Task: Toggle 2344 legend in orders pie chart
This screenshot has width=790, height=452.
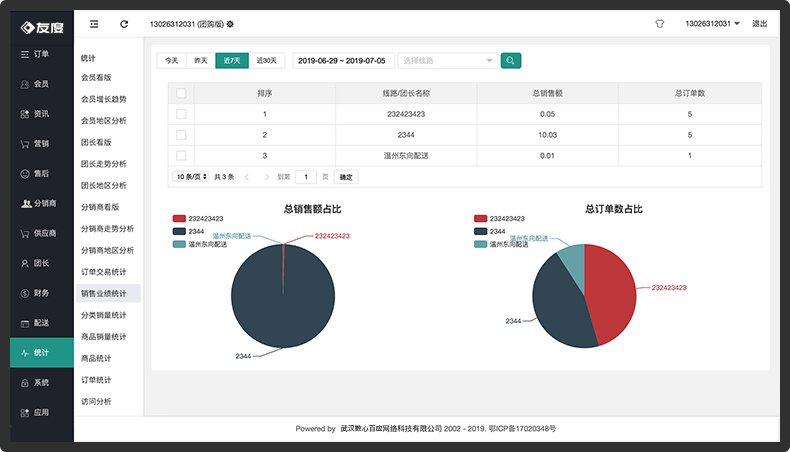Action: pyautogui.click(x=490, y=231)
